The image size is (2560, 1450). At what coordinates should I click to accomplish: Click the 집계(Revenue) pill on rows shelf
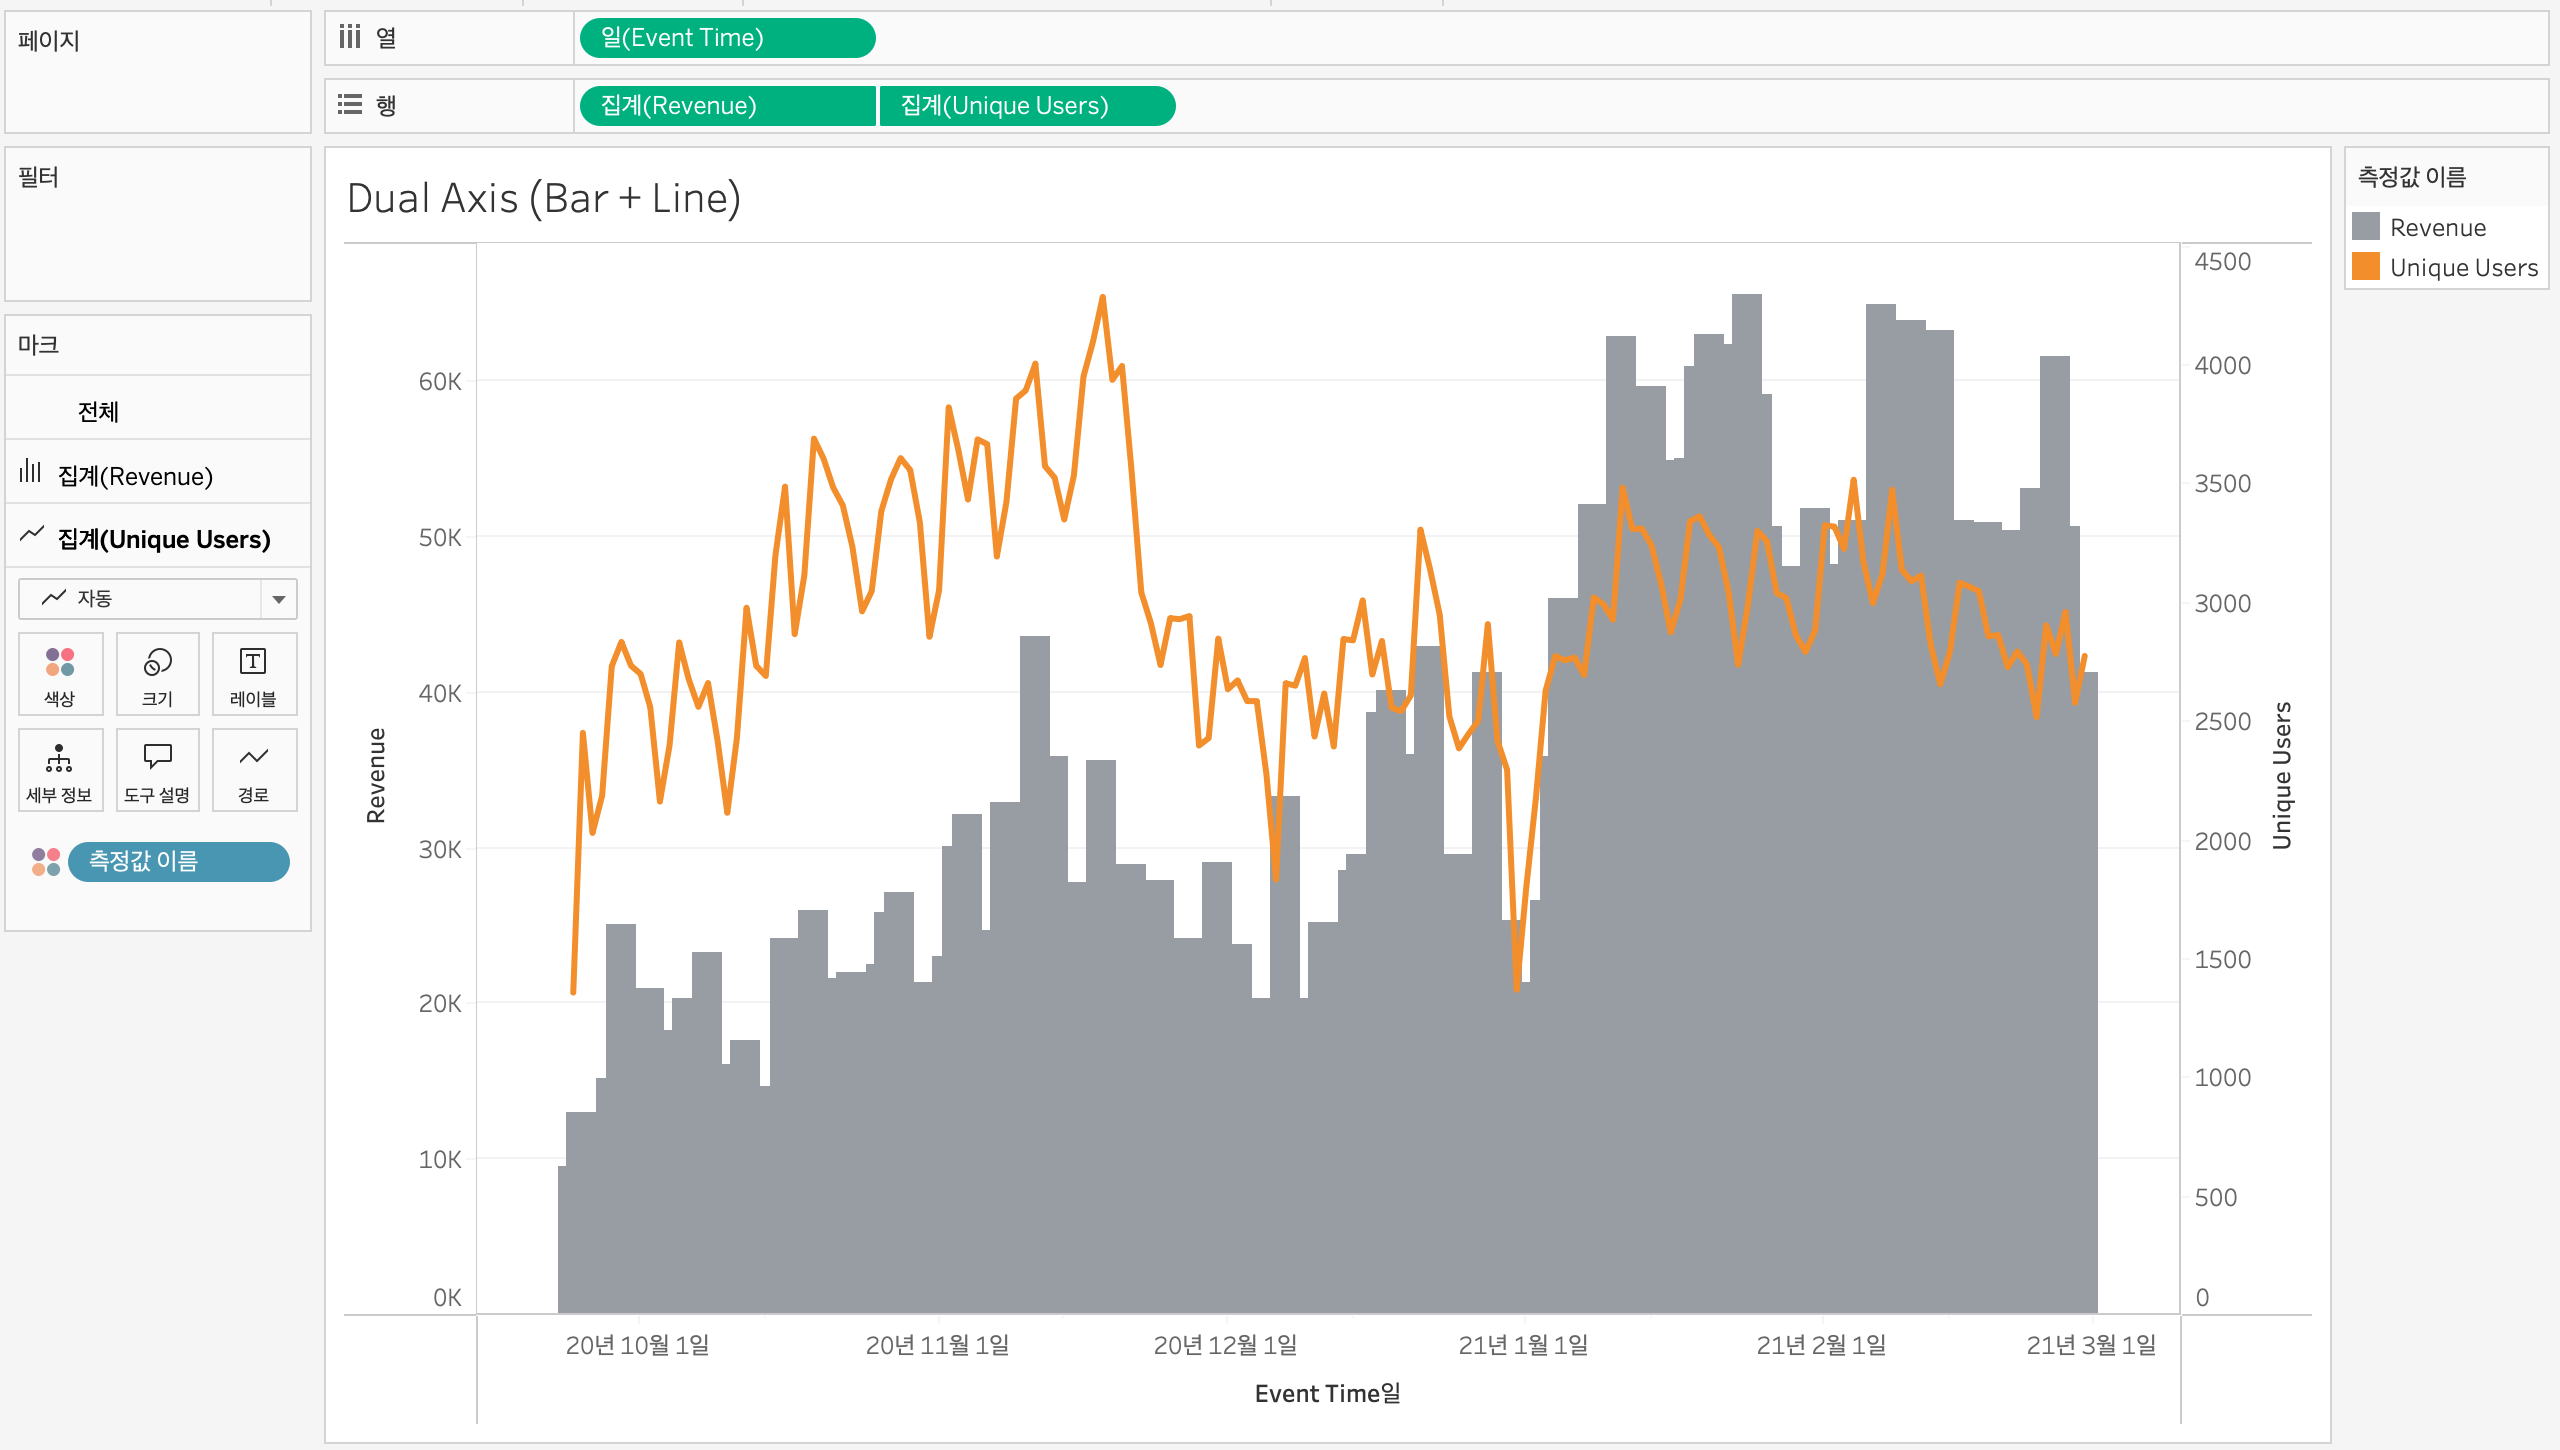click(x=727, y=105)
